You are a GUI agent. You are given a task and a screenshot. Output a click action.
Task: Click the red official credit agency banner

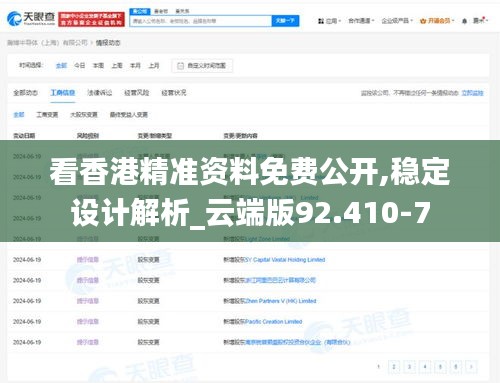pos(91,19)
